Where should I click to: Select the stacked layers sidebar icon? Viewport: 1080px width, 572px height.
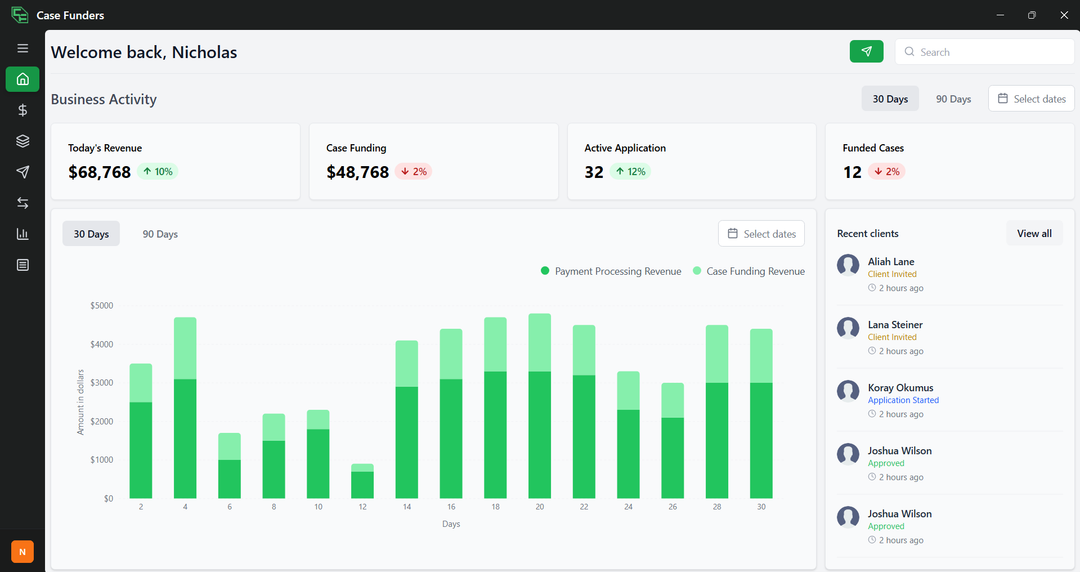point(22,141)
